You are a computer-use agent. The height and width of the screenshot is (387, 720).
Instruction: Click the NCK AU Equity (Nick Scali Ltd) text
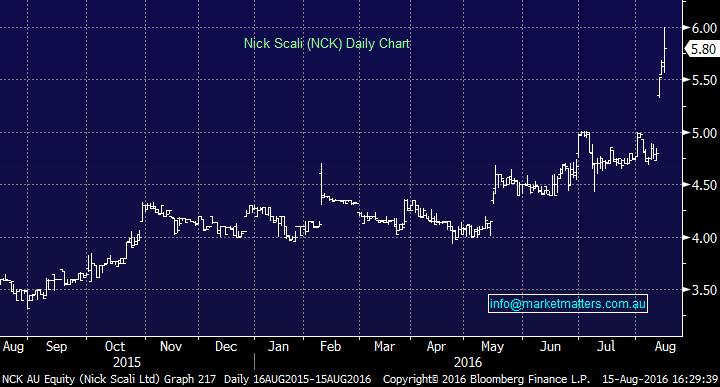pyautogui.click(x=80, y=379)
